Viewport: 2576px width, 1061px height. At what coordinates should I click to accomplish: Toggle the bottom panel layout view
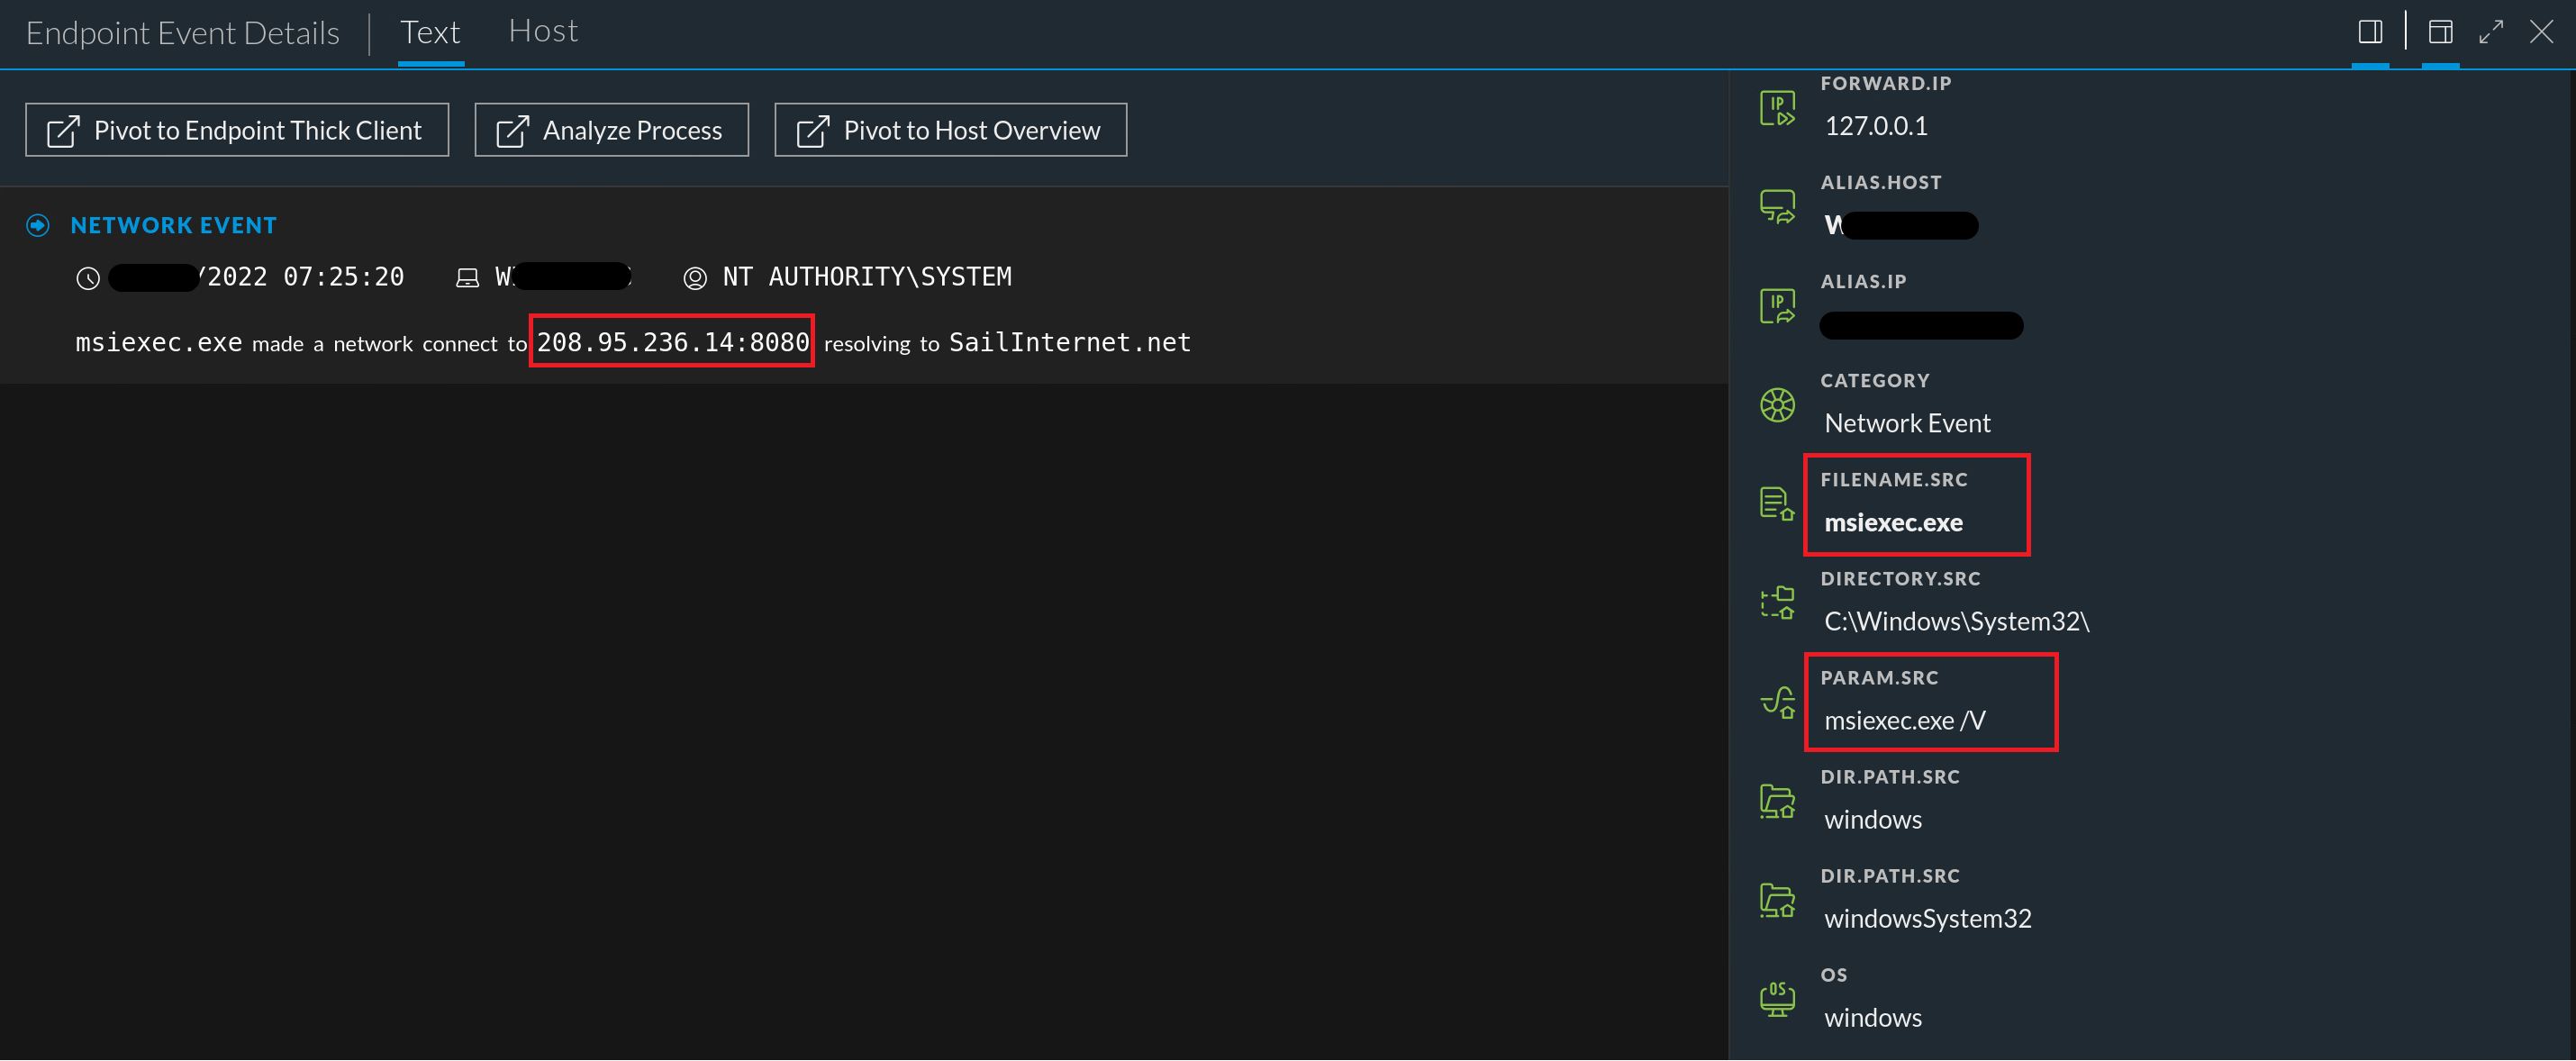2440,32
